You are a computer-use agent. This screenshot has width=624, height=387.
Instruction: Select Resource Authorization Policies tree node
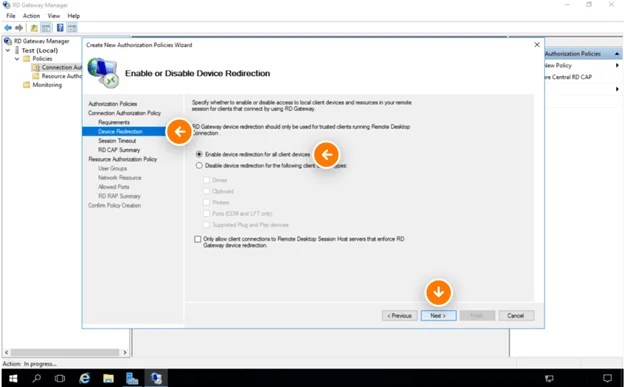tap(61, 76)
